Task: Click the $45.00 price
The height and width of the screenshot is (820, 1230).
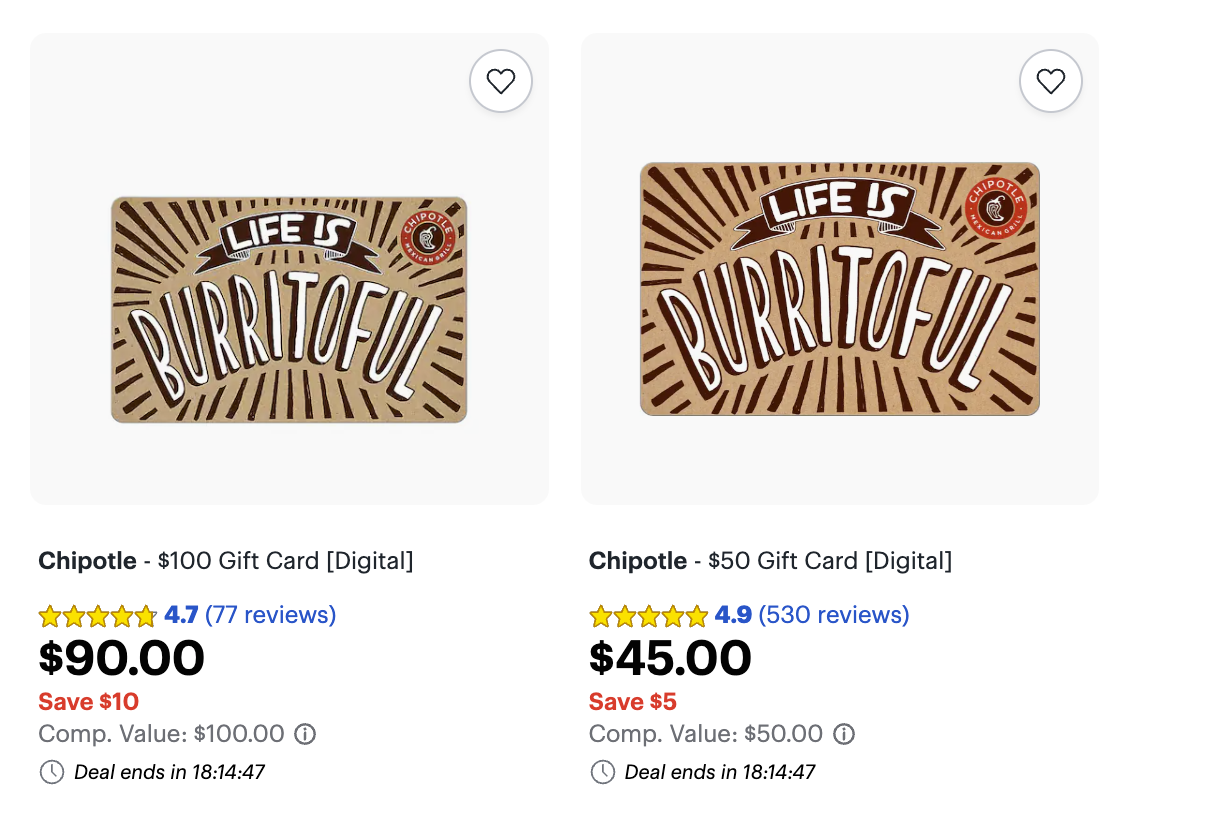Action: 670,658
